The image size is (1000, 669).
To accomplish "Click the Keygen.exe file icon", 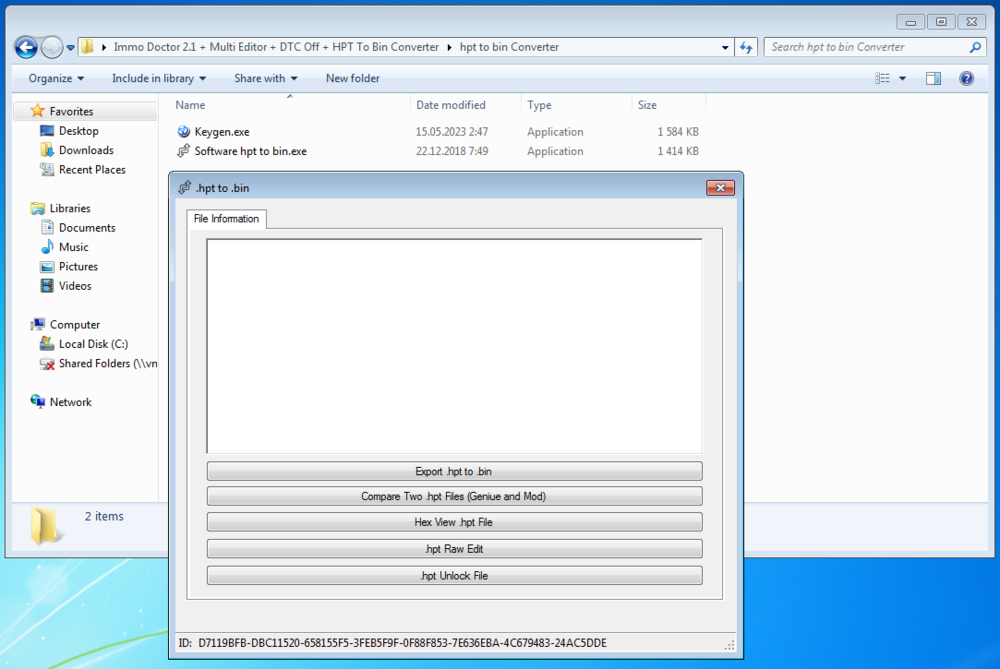I will tap(183, 132).
